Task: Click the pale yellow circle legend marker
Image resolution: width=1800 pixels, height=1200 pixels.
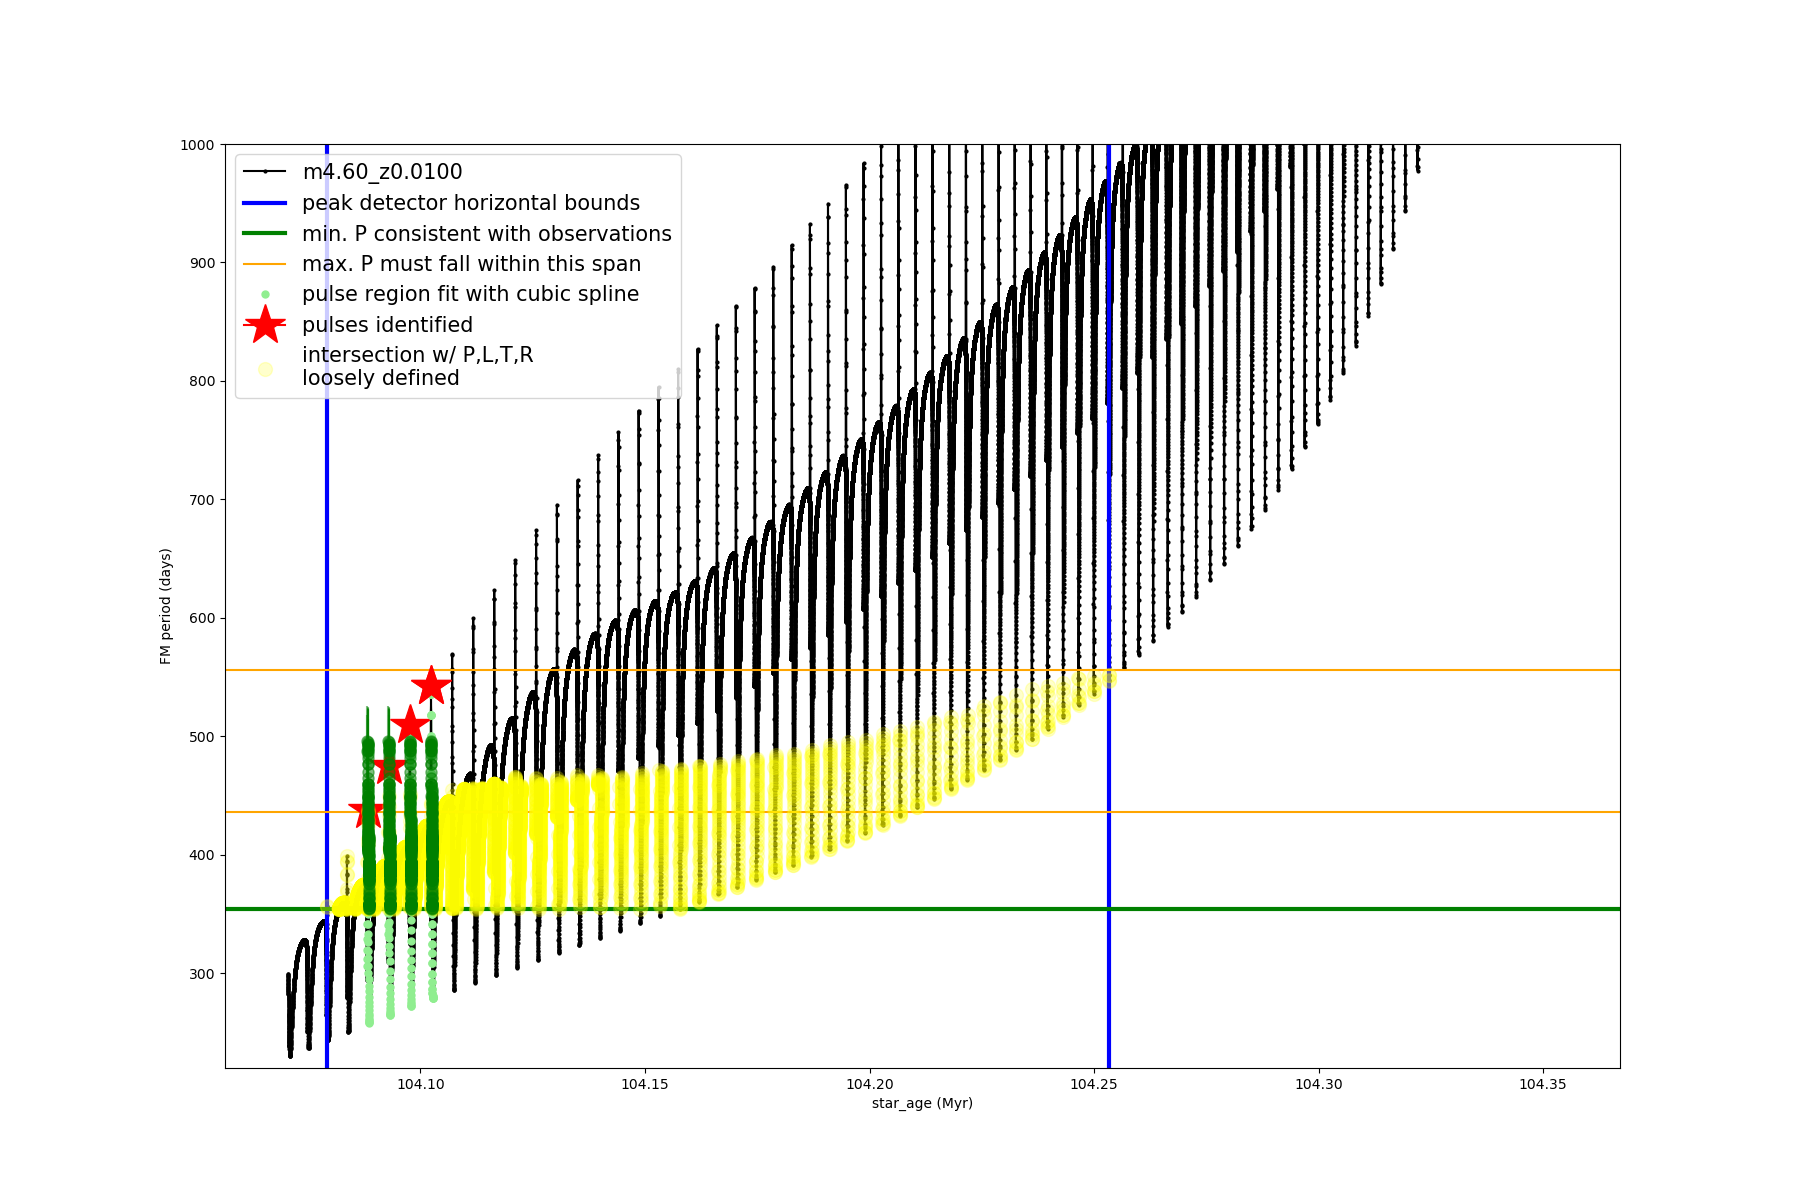Action: tap(265, 369)
